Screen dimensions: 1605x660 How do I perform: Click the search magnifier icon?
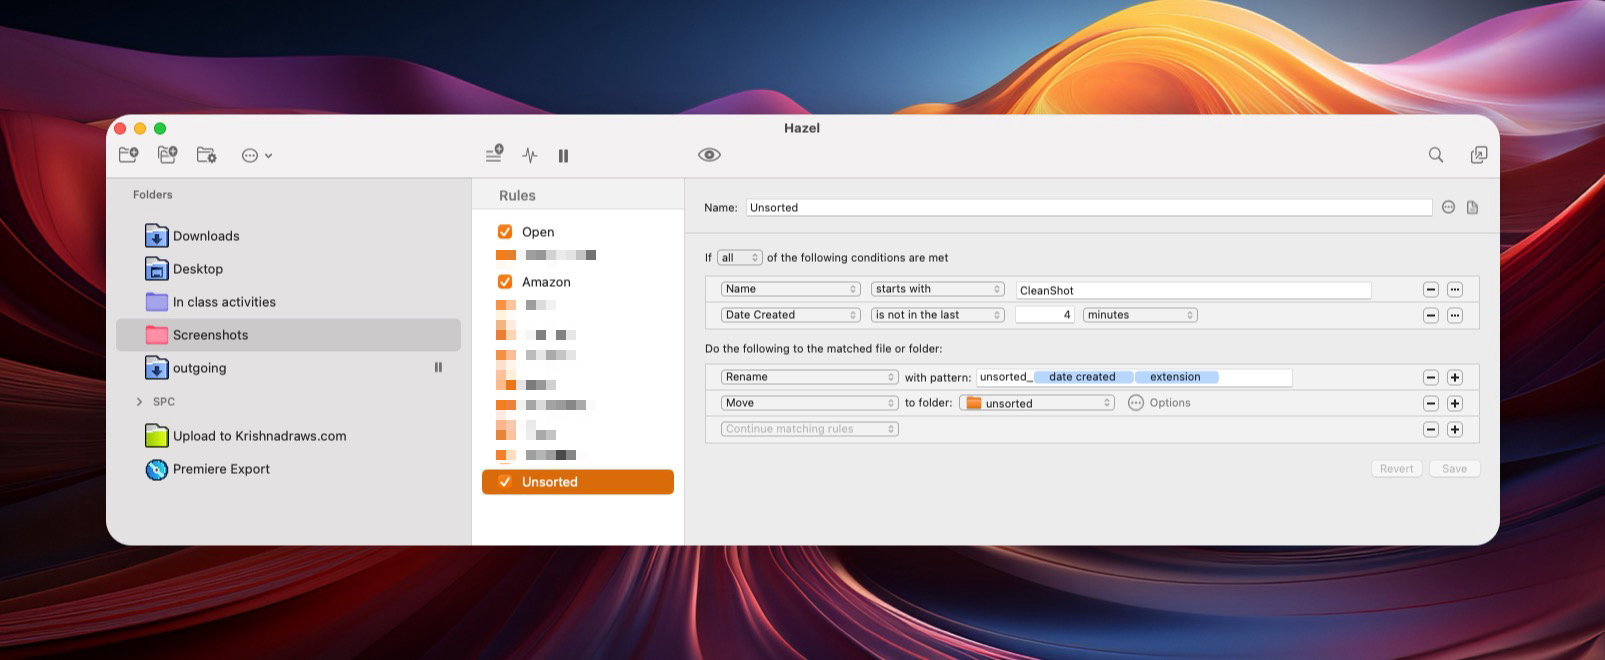[1435, 155]
